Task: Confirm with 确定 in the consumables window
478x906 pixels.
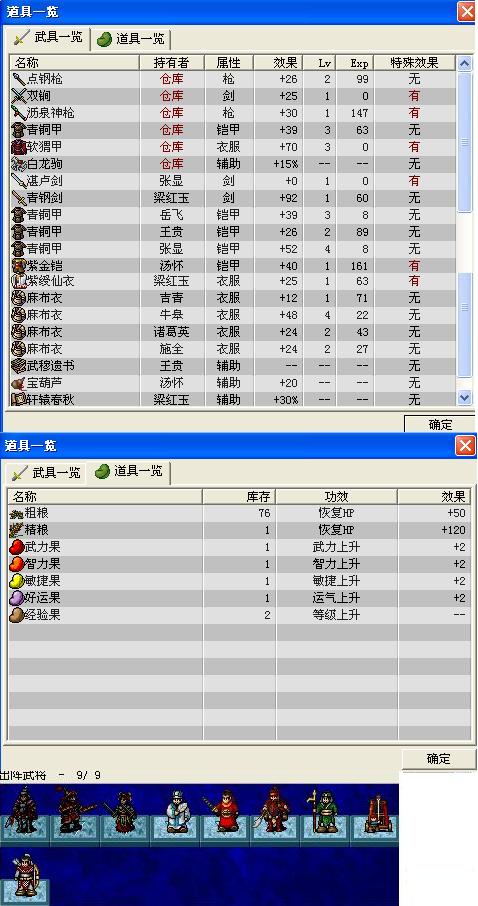Action: tap(438, 759)
